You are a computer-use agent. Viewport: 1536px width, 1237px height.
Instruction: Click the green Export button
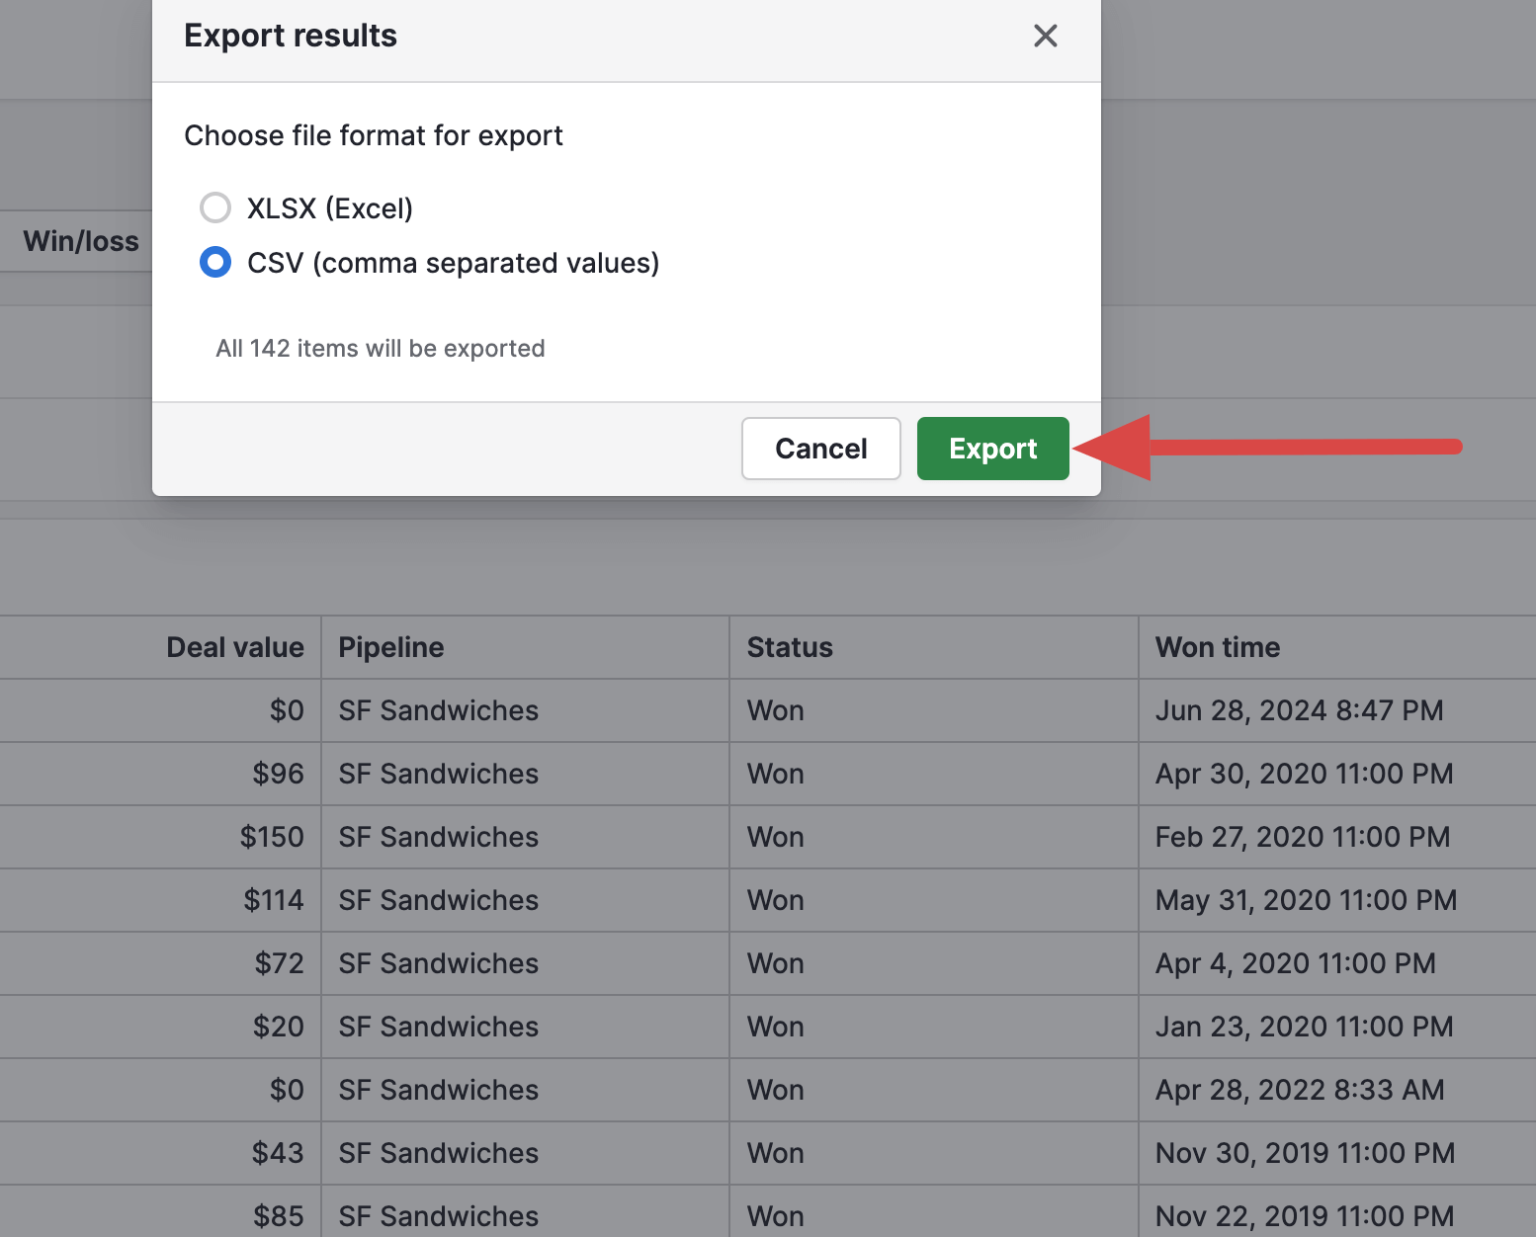coord(992,449)
